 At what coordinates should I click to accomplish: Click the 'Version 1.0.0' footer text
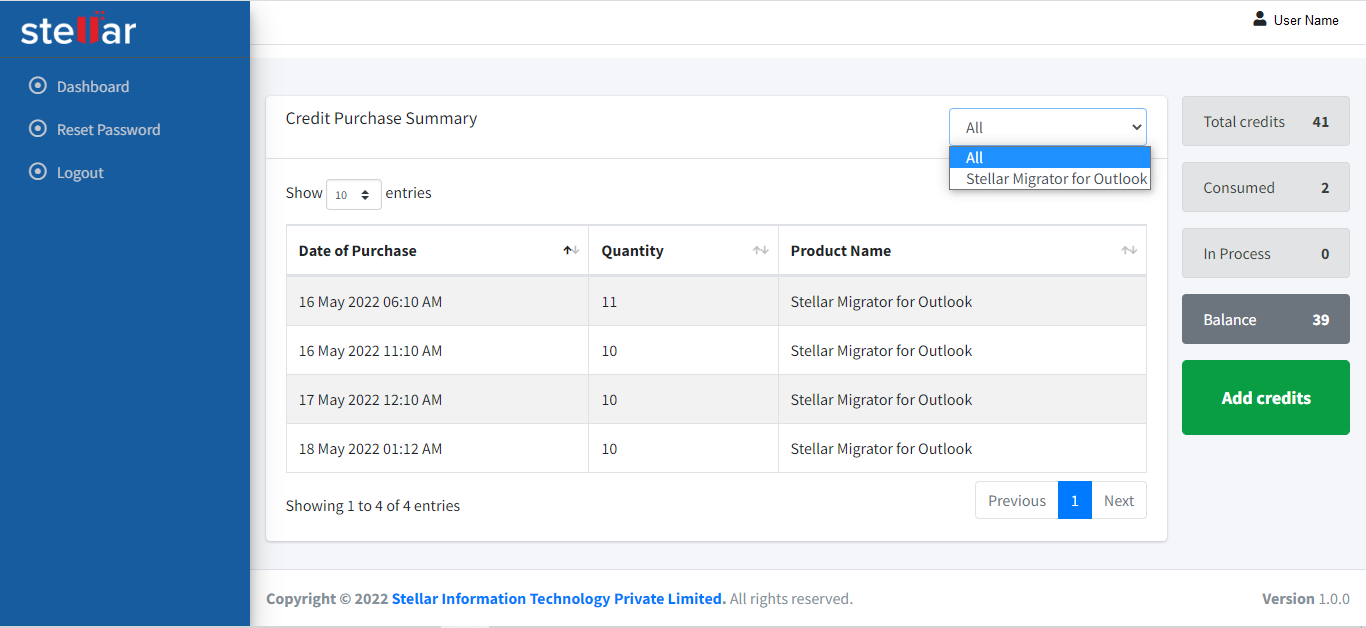(x=1306, y=599)
